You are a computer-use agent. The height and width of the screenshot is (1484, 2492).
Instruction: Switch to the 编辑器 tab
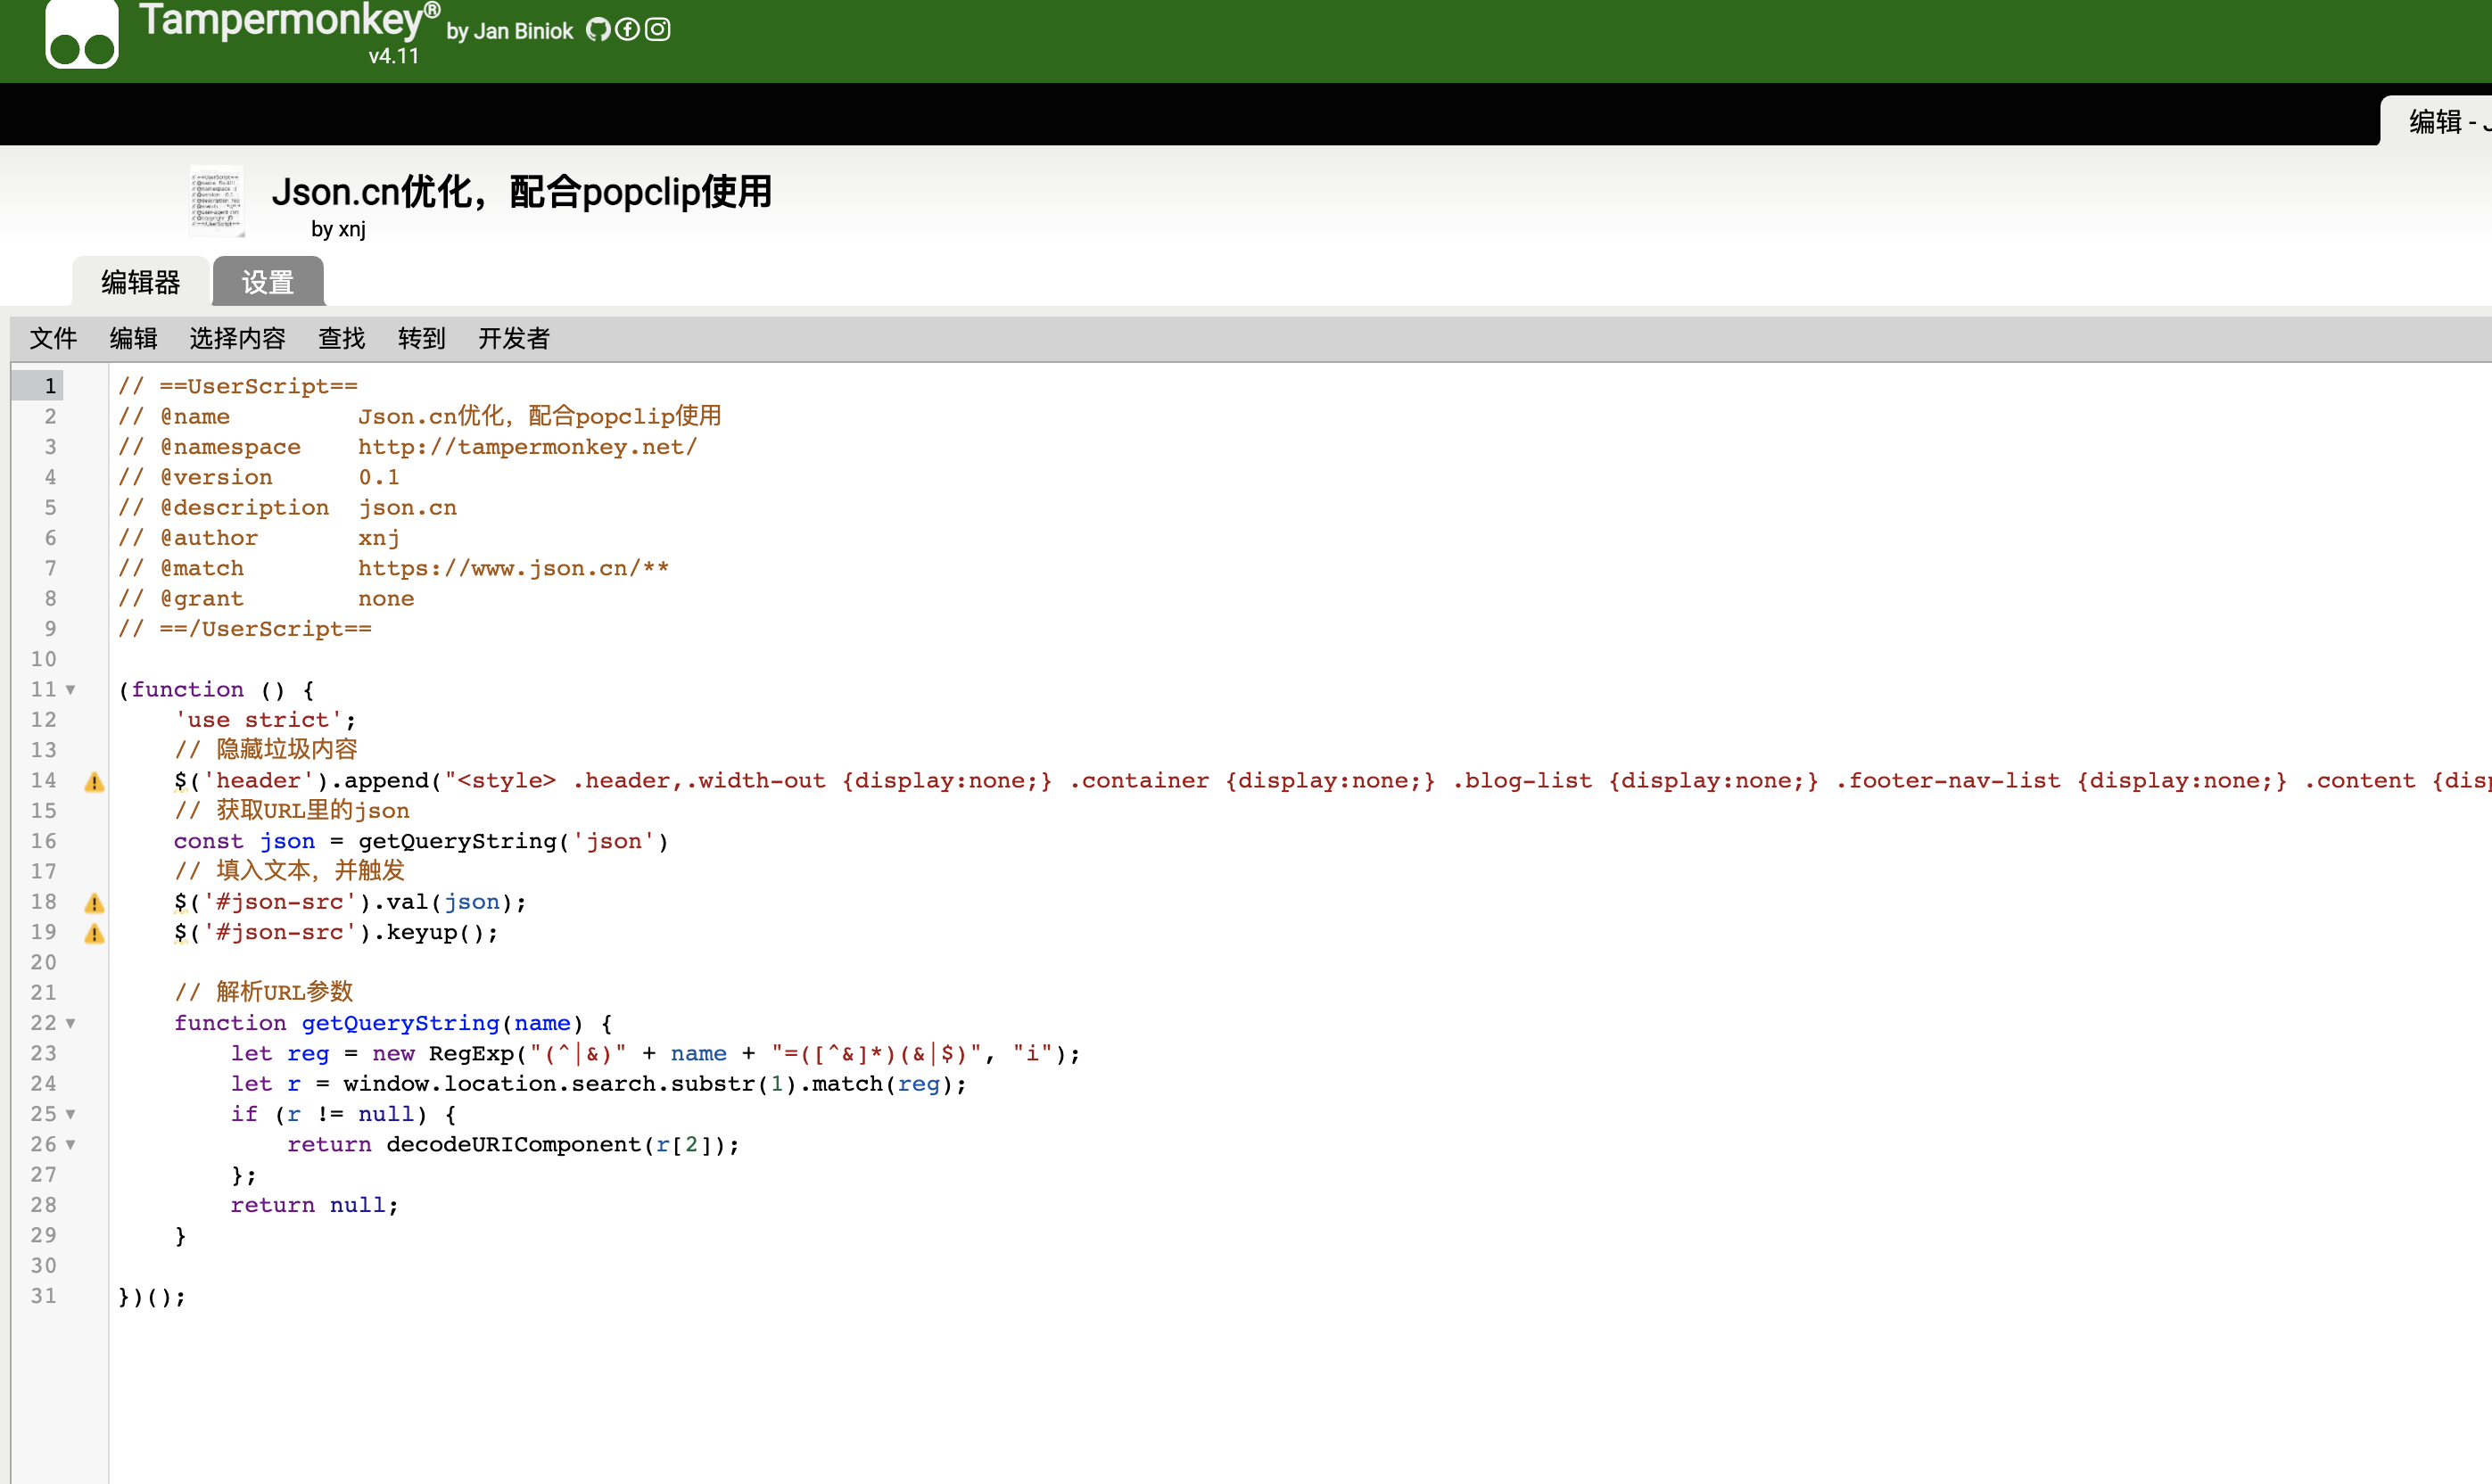tap(141, 282)
